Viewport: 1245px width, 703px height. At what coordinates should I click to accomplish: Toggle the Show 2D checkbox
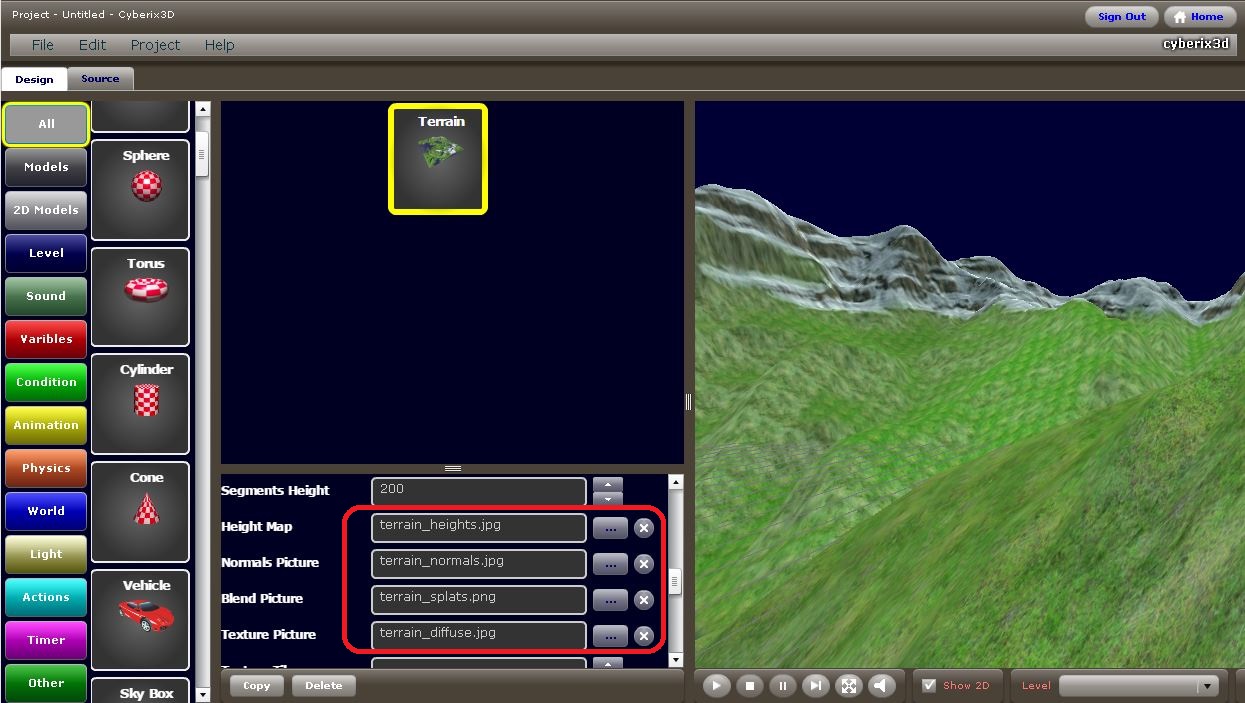point(929,685)
